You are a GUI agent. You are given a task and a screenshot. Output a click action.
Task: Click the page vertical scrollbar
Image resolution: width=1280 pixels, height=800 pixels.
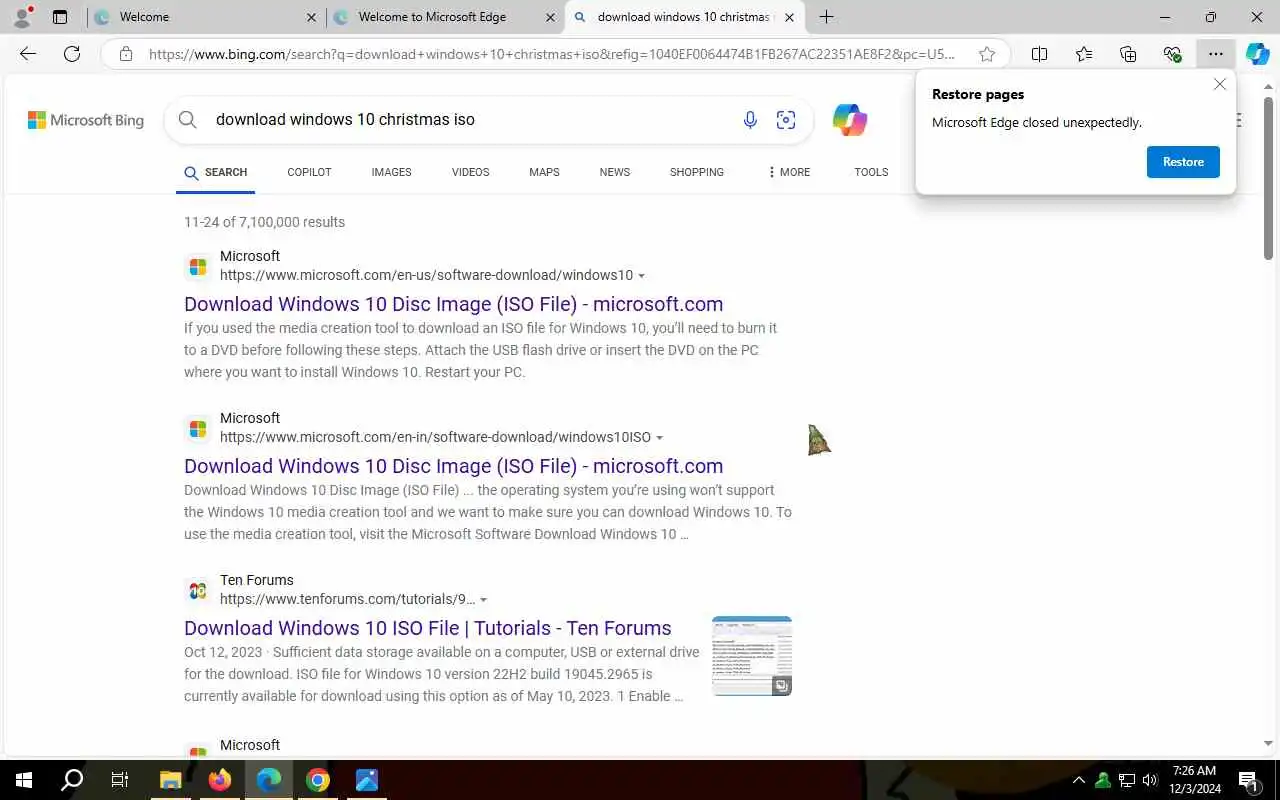pyautogui.click(x=1269, y=180)
